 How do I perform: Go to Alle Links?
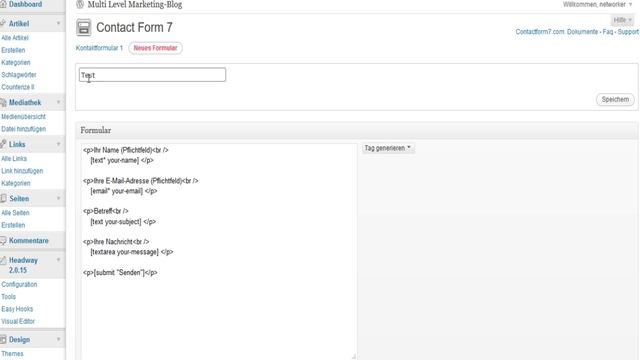tap(14, 158)
